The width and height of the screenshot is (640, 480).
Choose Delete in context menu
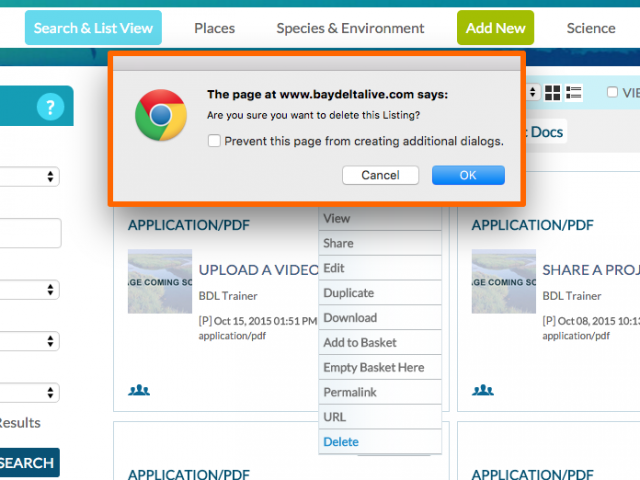point(380,442)
